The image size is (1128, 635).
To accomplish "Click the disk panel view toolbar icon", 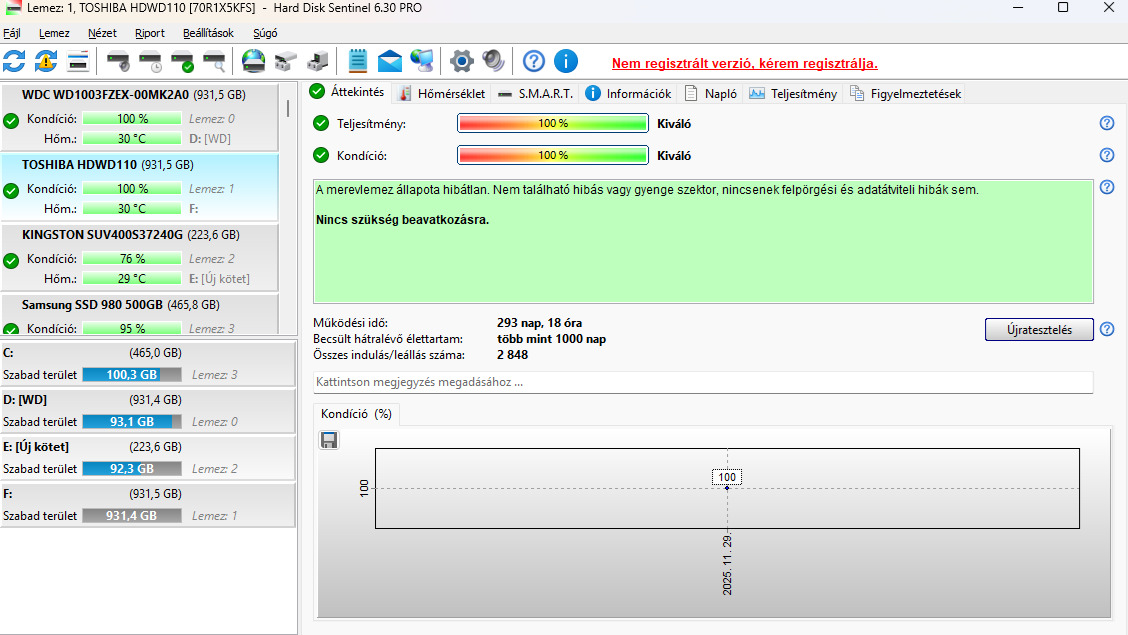I will (78, 62).
